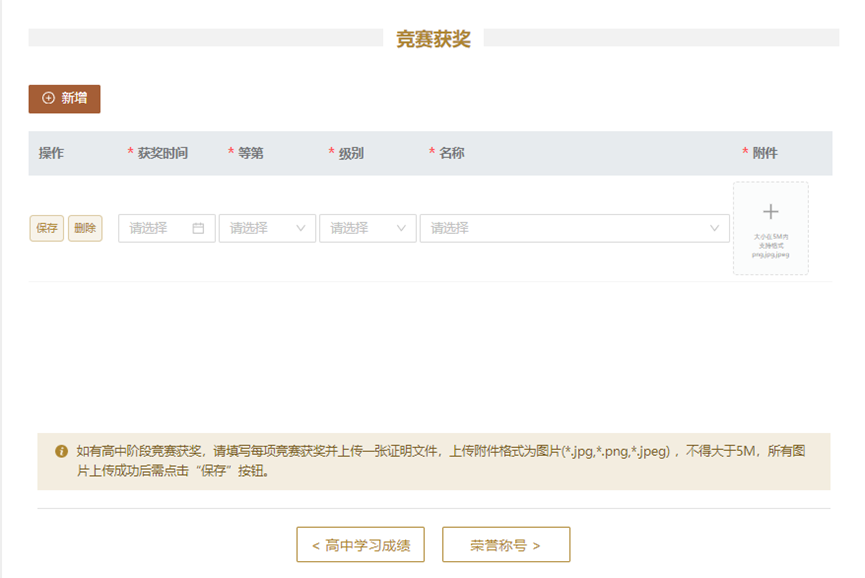Select the 等第 column header
This screenshot has height=578, width=865.
pos(250,153)
